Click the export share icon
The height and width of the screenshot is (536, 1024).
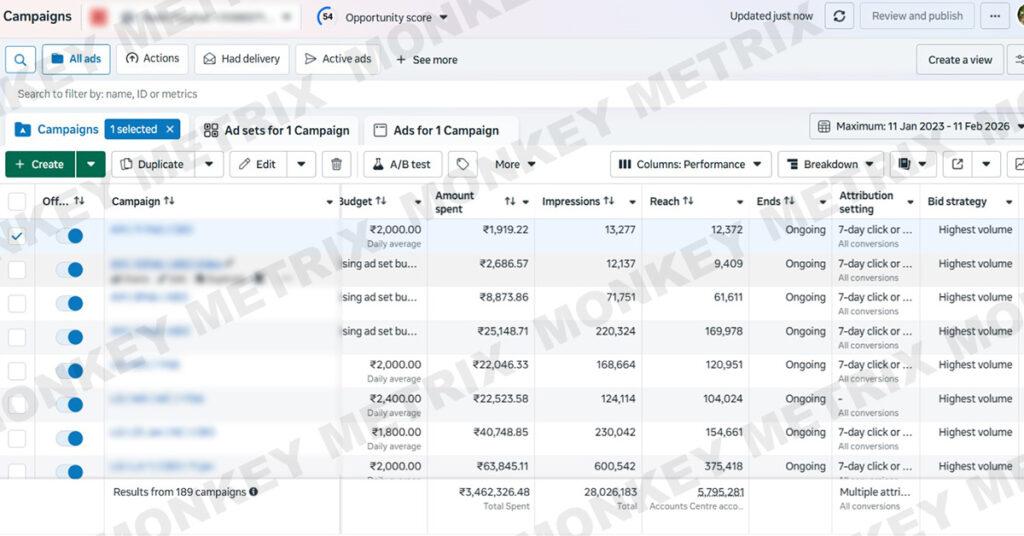pos(957,164)
